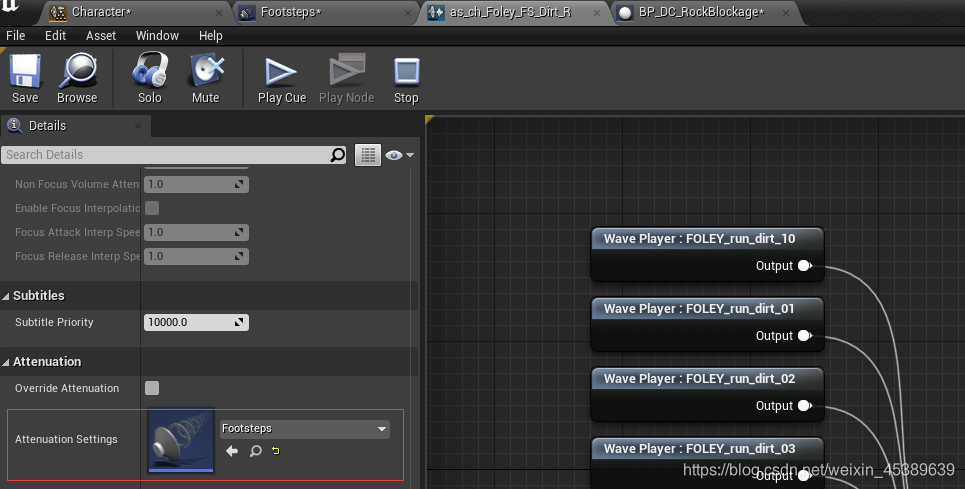965x489 pixels.
Task: Click Output pin of FOLEY_run_dirt_01 node
Action: click(804, 336)
